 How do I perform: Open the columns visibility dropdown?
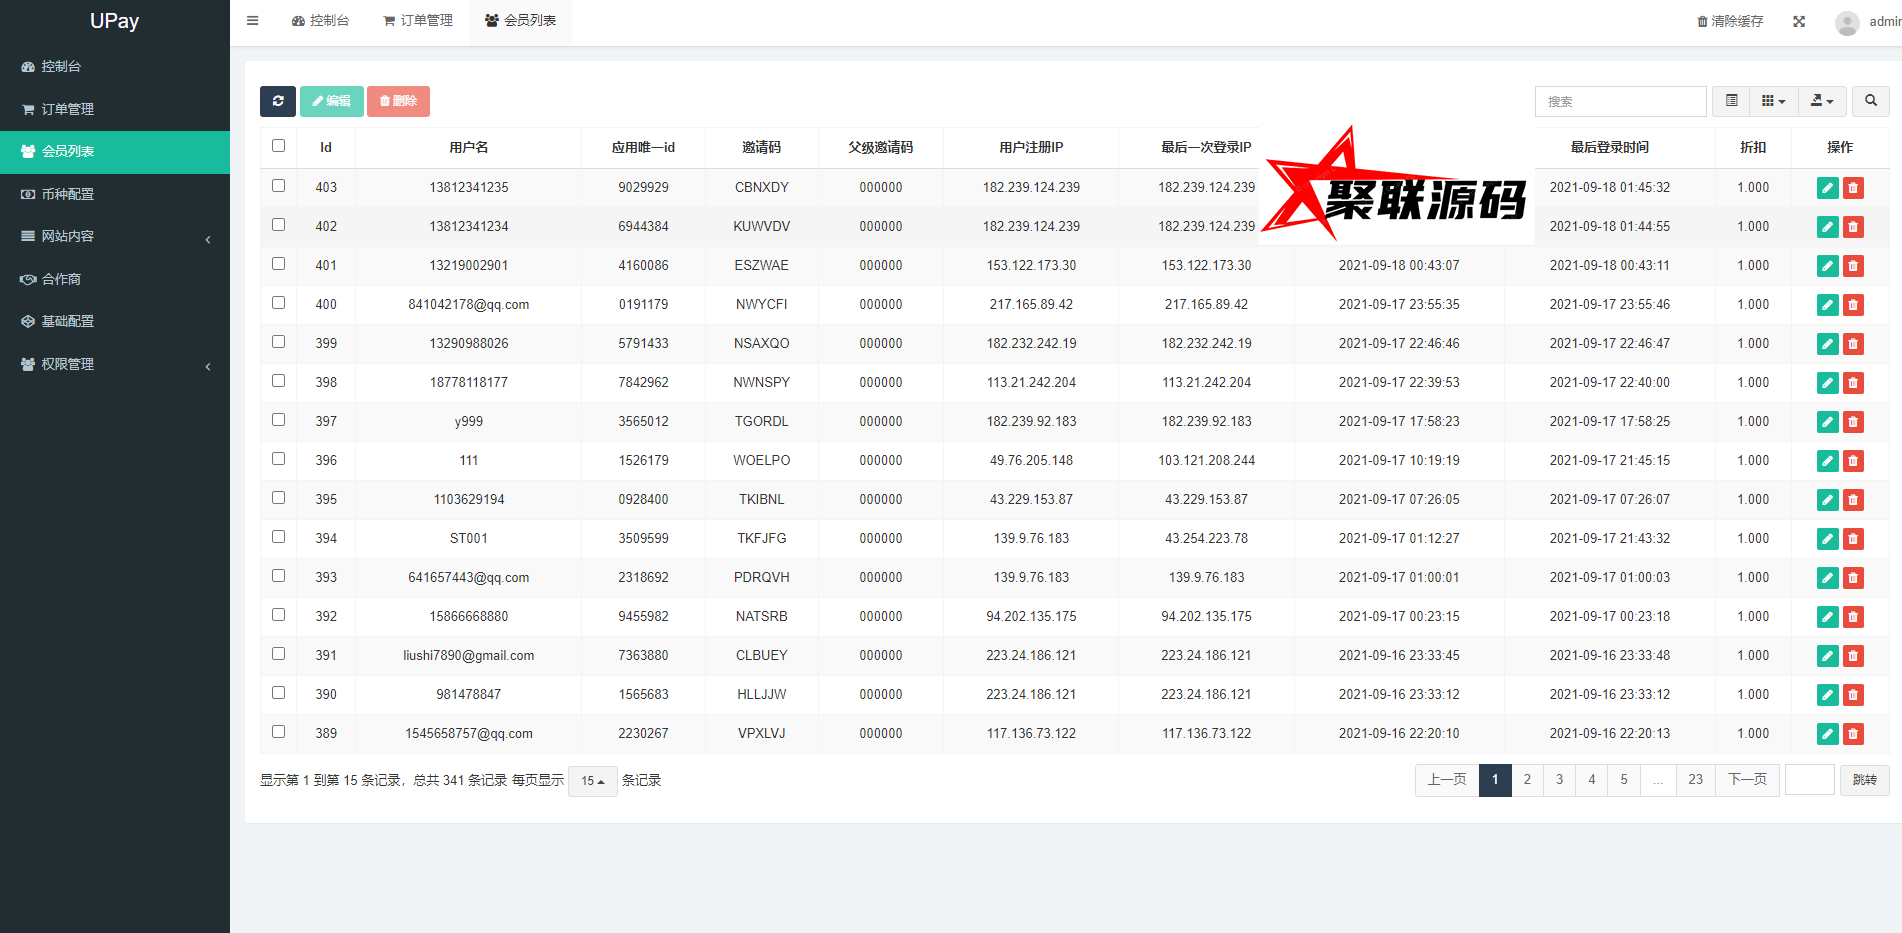pos(1773,101)
